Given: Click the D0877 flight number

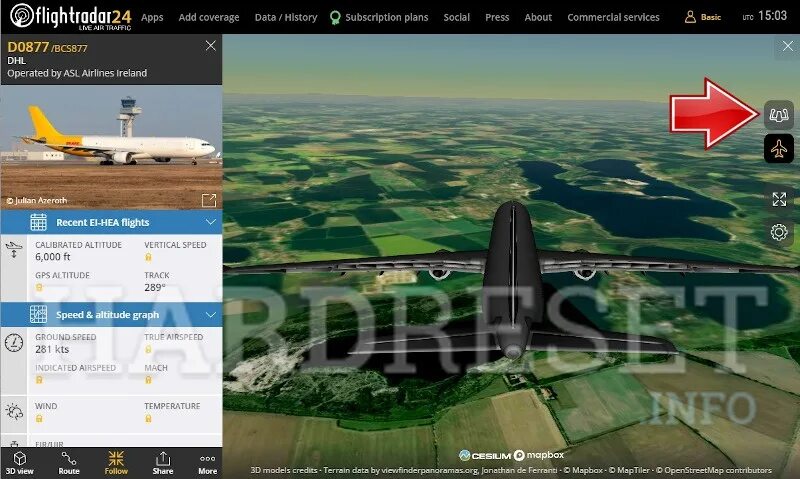Looking at the screenshot, I should (x=28, y=47).
